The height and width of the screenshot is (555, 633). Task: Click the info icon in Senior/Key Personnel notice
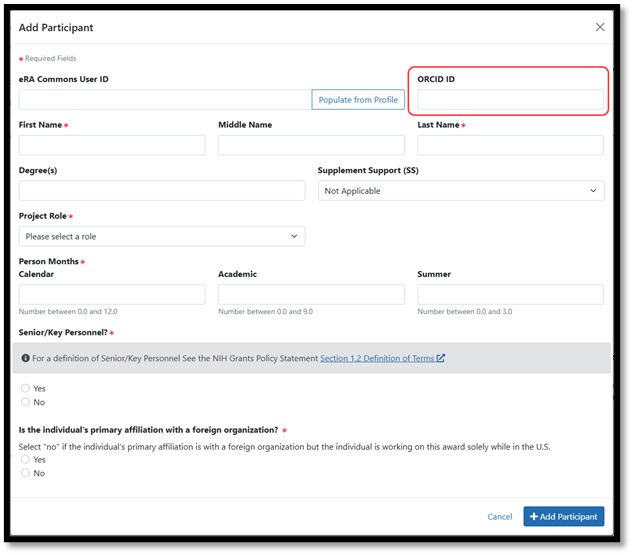tap(26, 358)
